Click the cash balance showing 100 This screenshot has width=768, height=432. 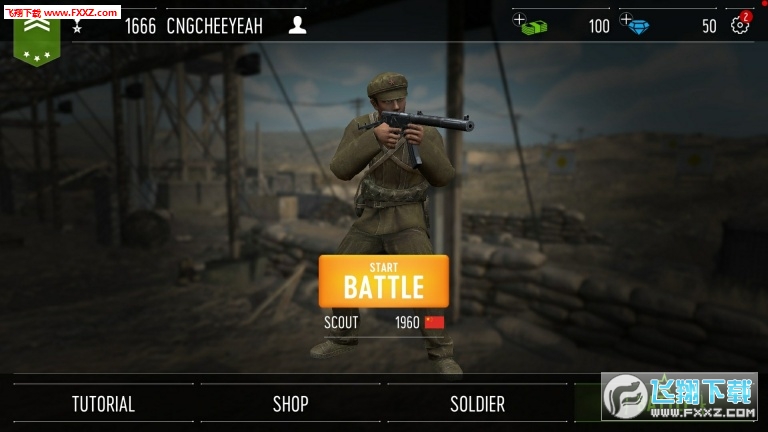pos(599,26)
